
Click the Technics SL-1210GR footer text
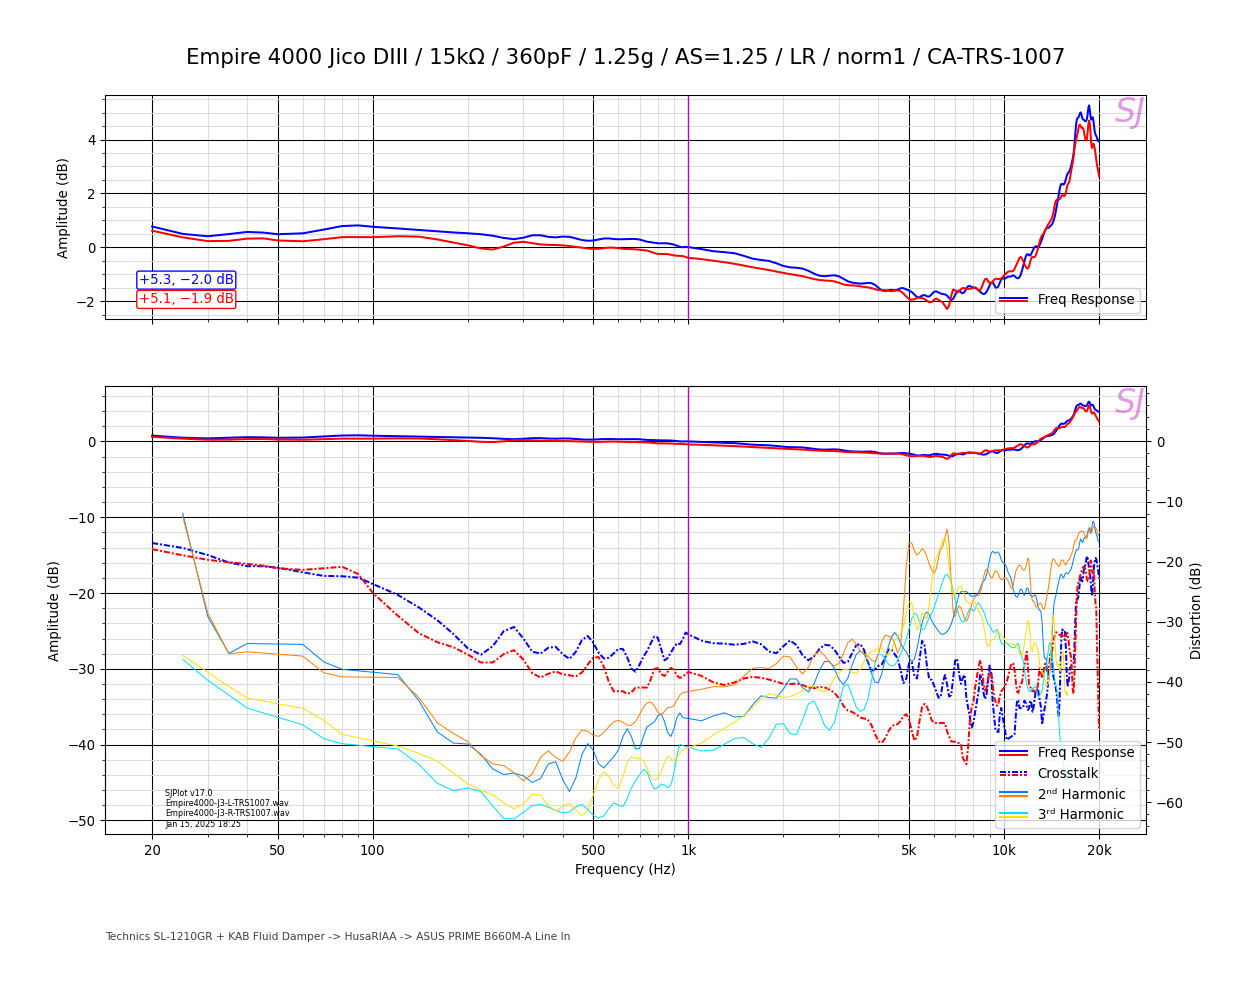pyautogui.click(x=338, y=937)
